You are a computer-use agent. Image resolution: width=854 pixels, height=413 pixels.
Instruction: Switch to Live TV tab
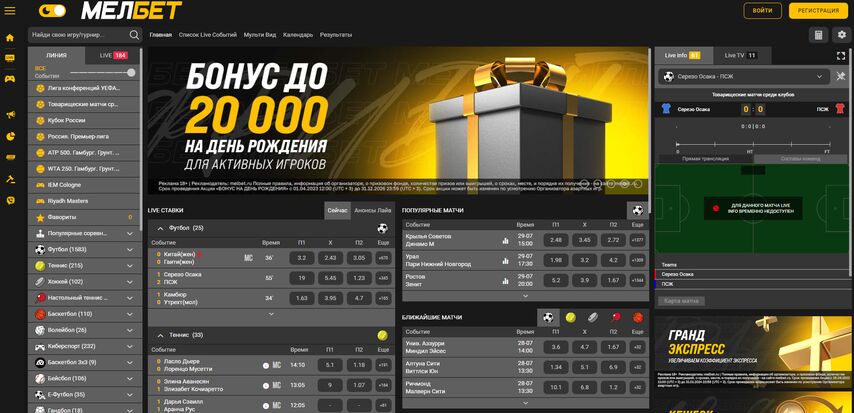740,55
